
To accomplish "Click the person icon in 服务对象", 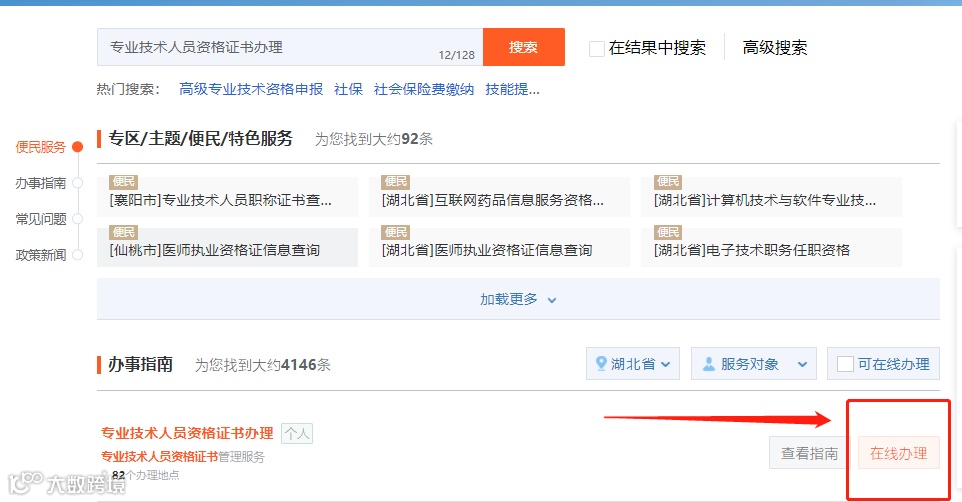I will [709, 364].
